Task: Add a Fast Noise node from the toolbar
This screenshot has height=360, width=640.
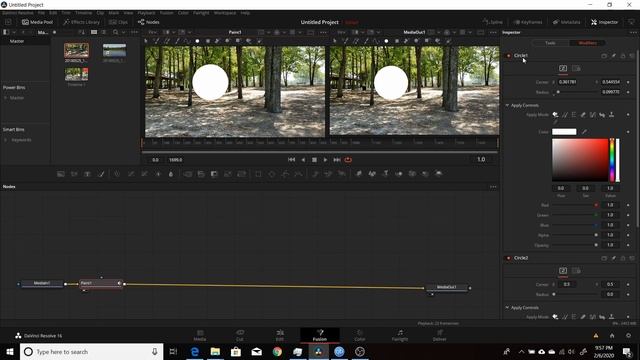Action: (x=74, y=174)
